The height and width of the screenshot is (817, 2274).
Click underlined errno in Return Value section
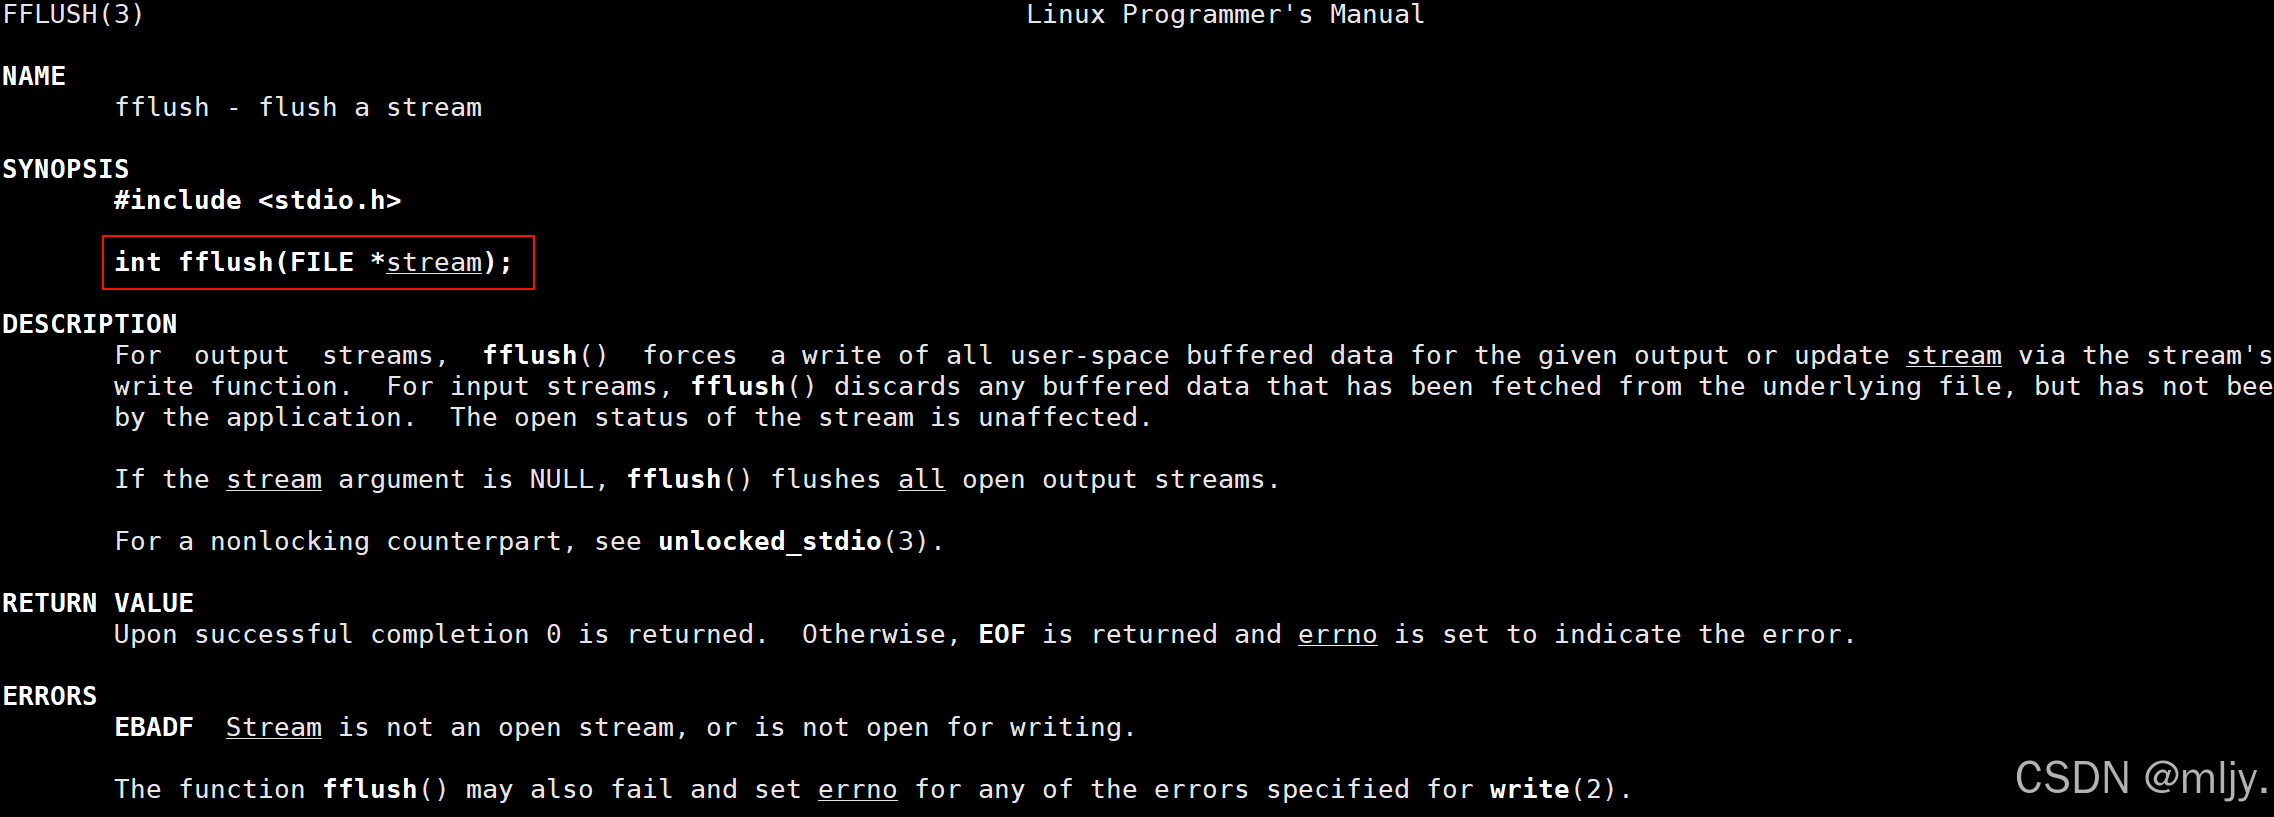[1338, 635]
